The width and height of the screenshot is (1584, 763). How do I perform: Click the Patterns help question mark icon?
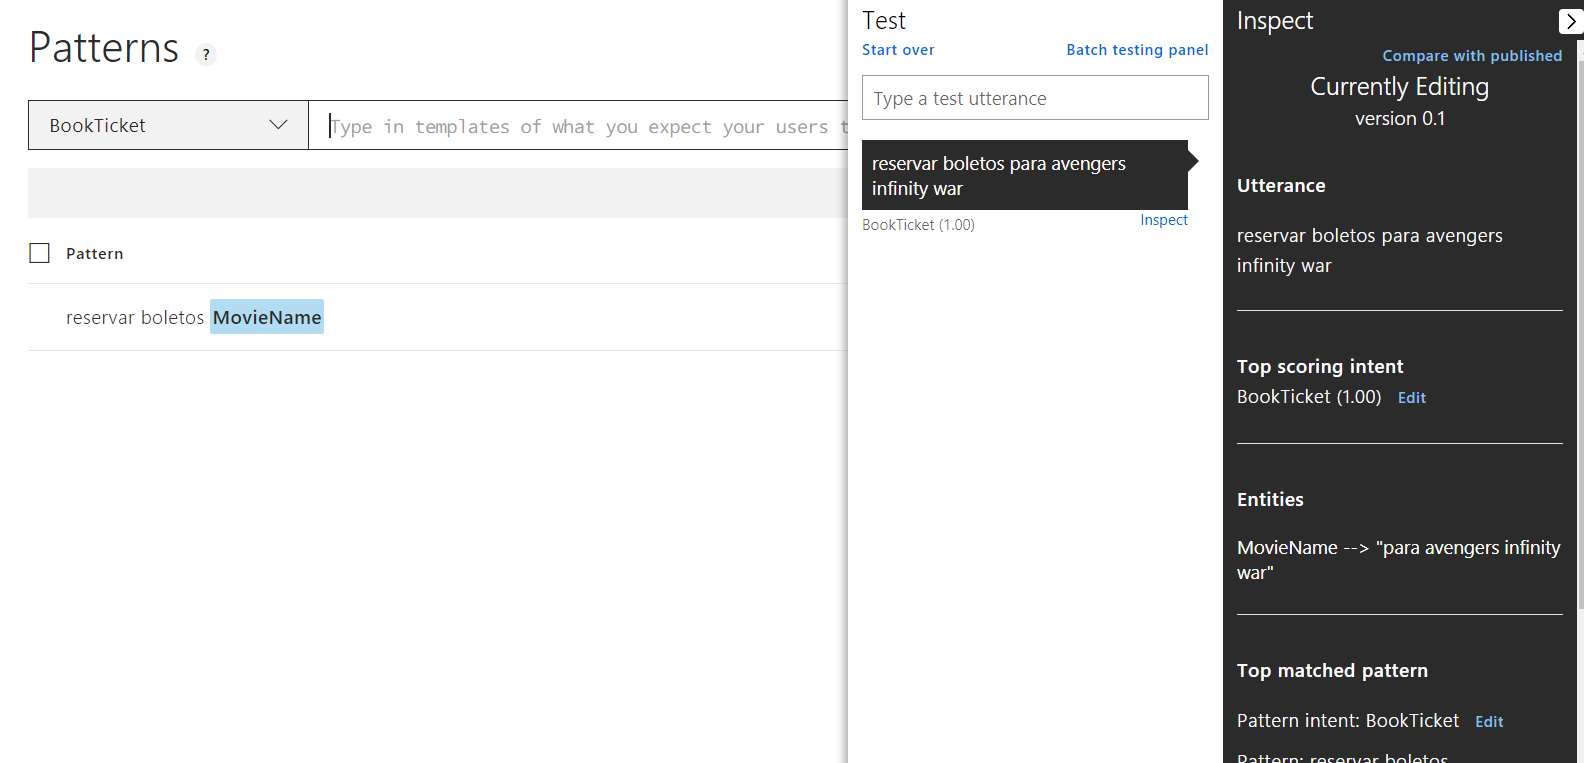tap(206, 55)
